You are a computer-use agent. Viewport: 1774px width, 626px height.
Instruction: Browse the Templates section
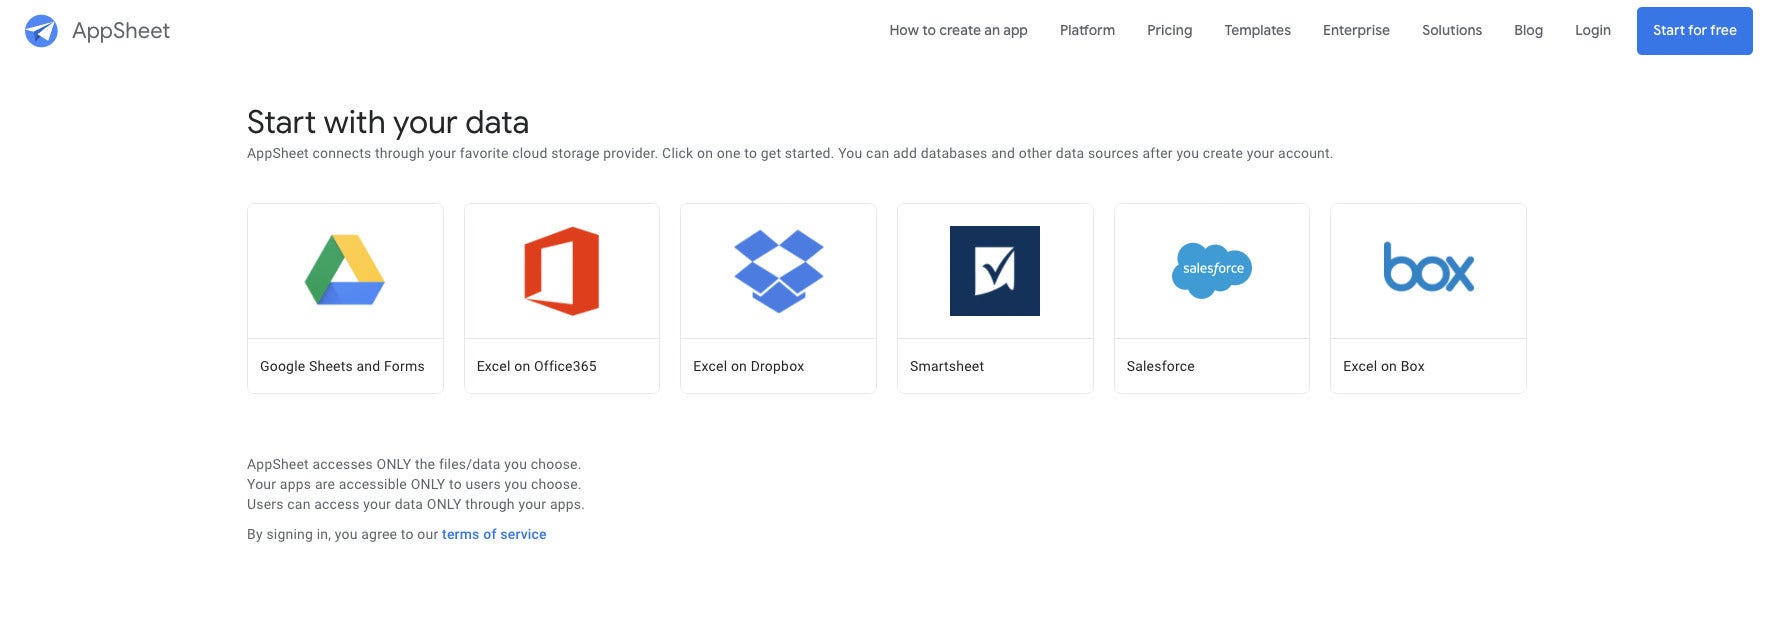pyautogui.click(x=1257, y=30)
